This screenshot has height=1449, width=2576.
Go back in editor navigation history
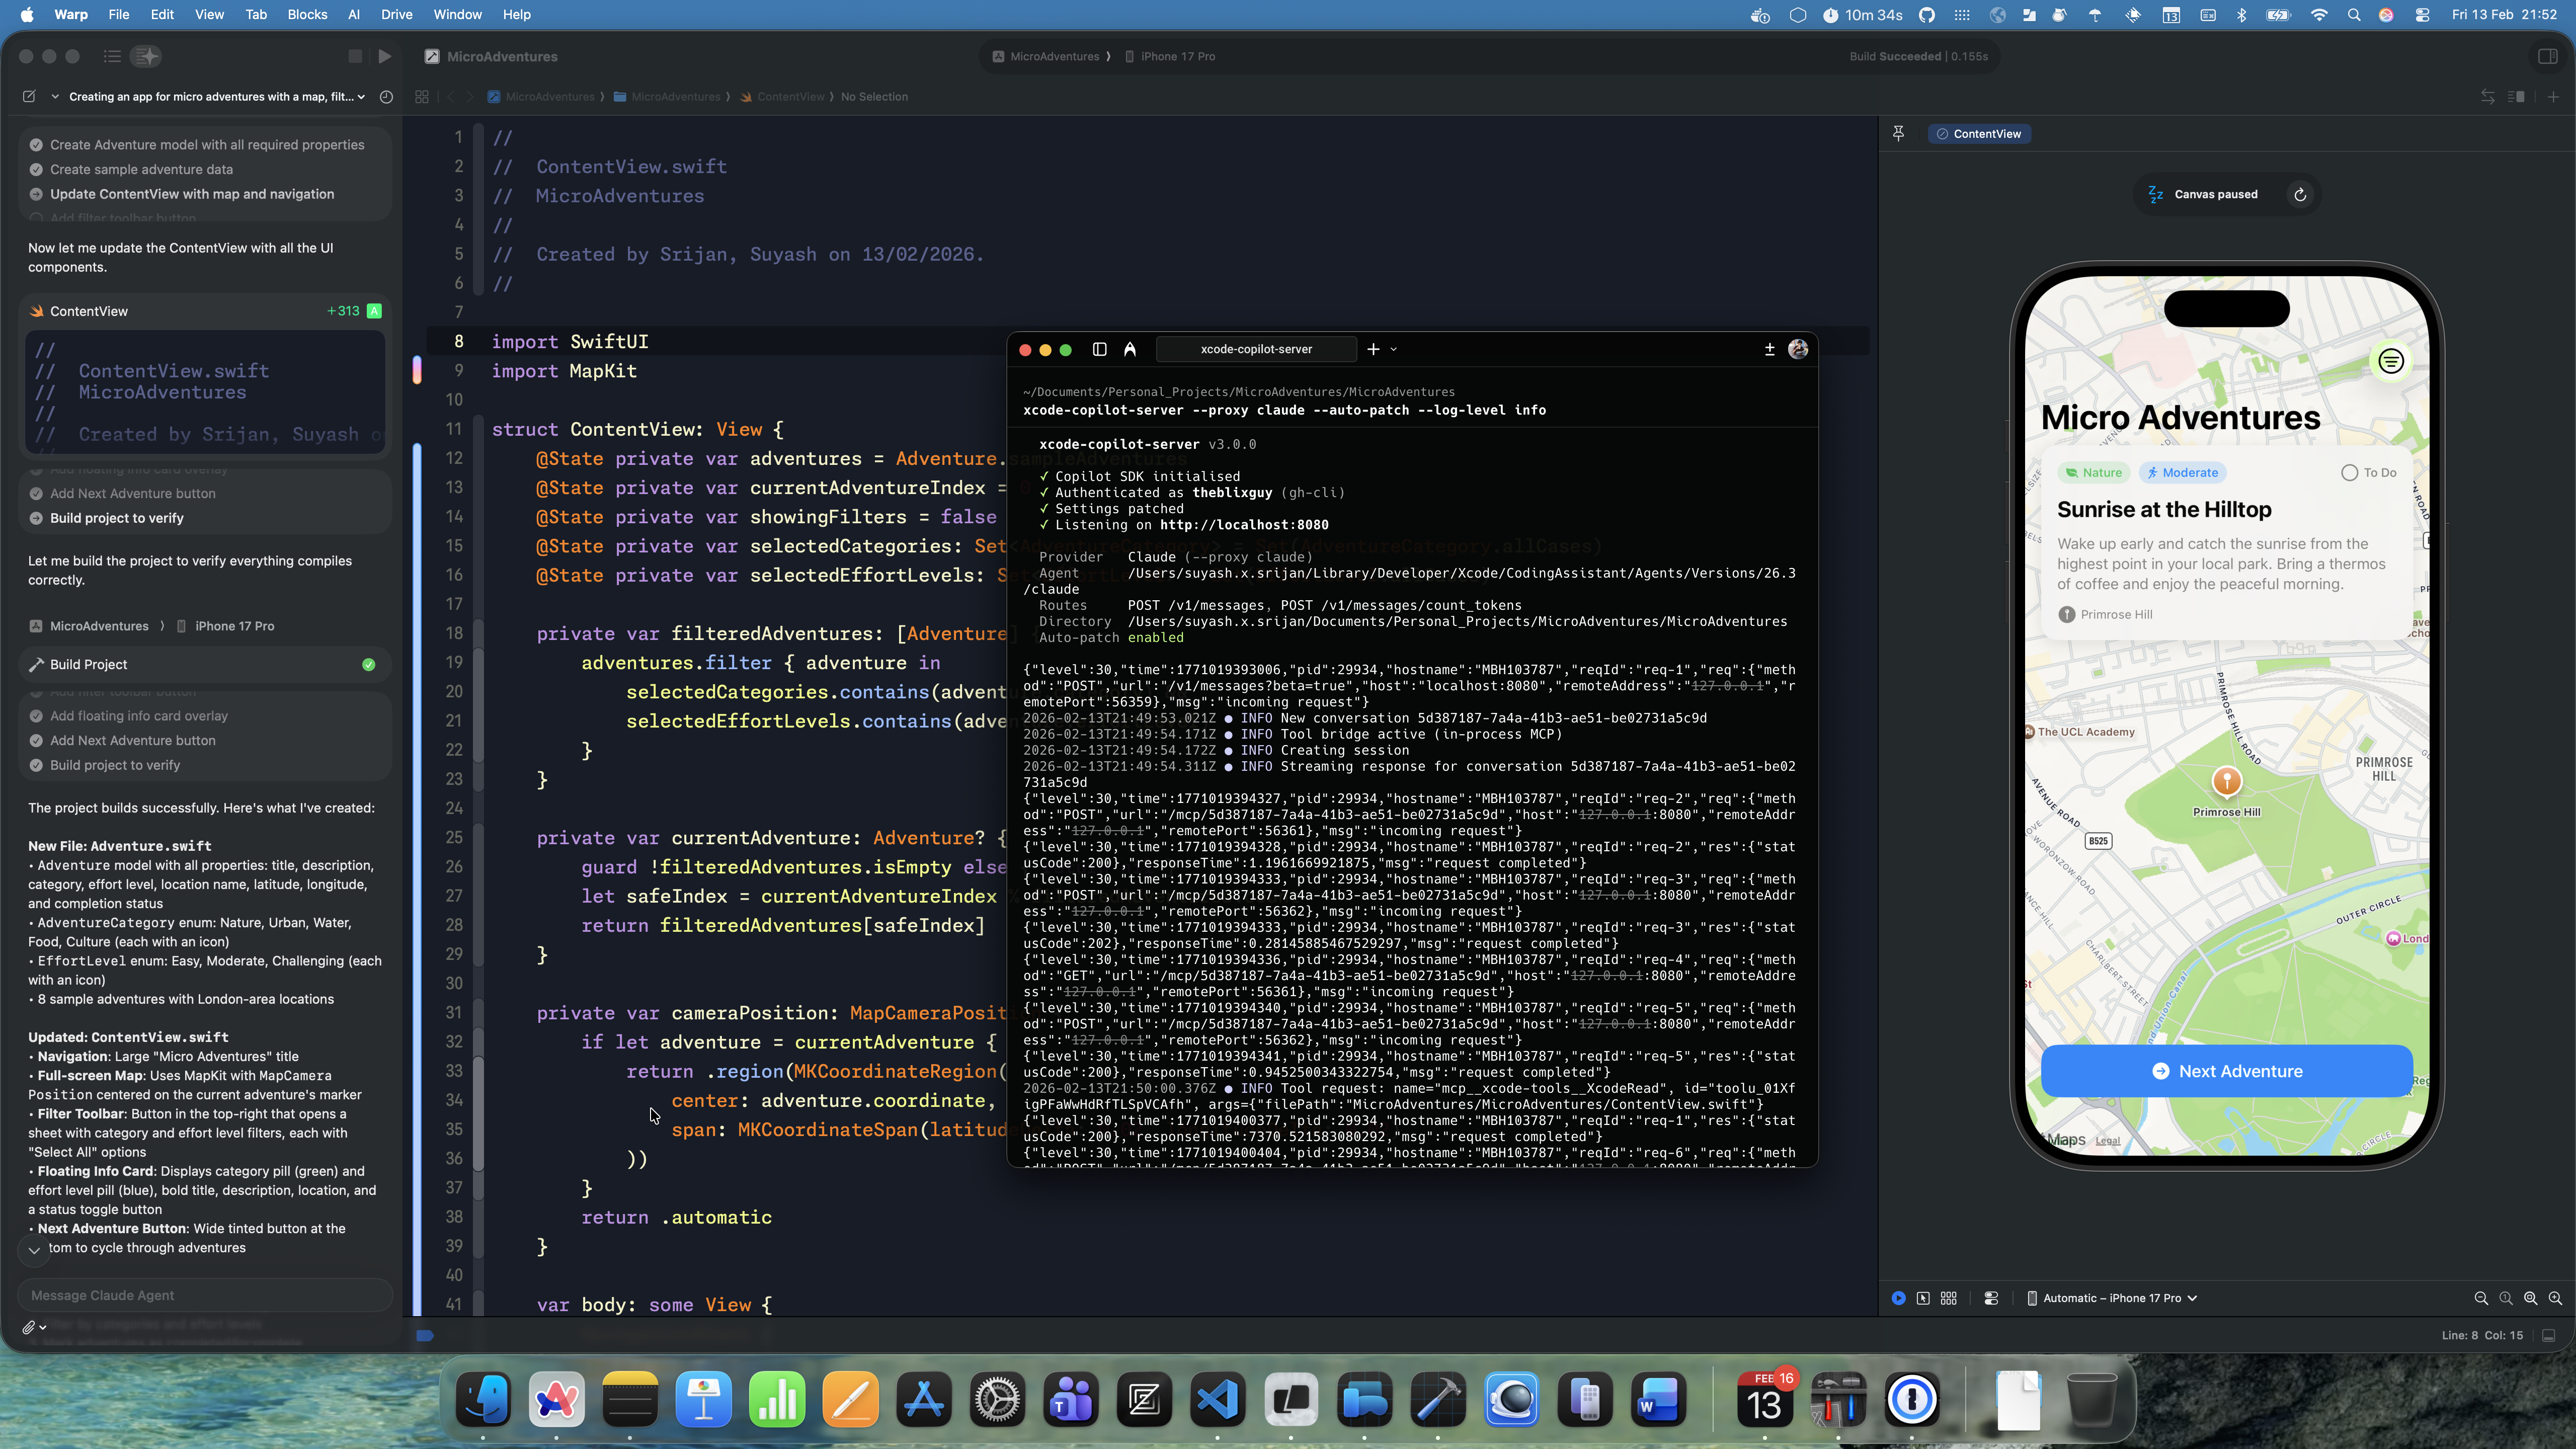pyautogui.click(x=451, y=97)
